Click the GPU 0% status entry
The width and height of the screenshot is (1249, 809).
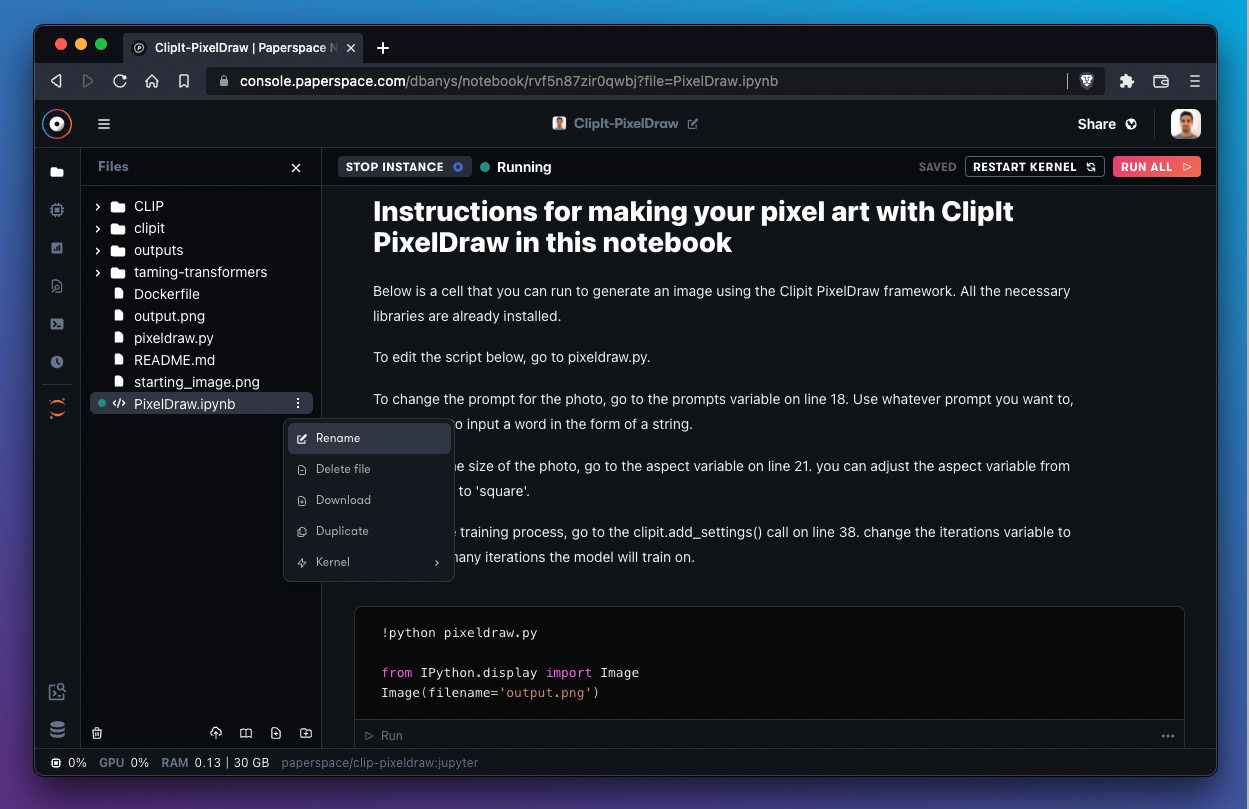point(124,763)
